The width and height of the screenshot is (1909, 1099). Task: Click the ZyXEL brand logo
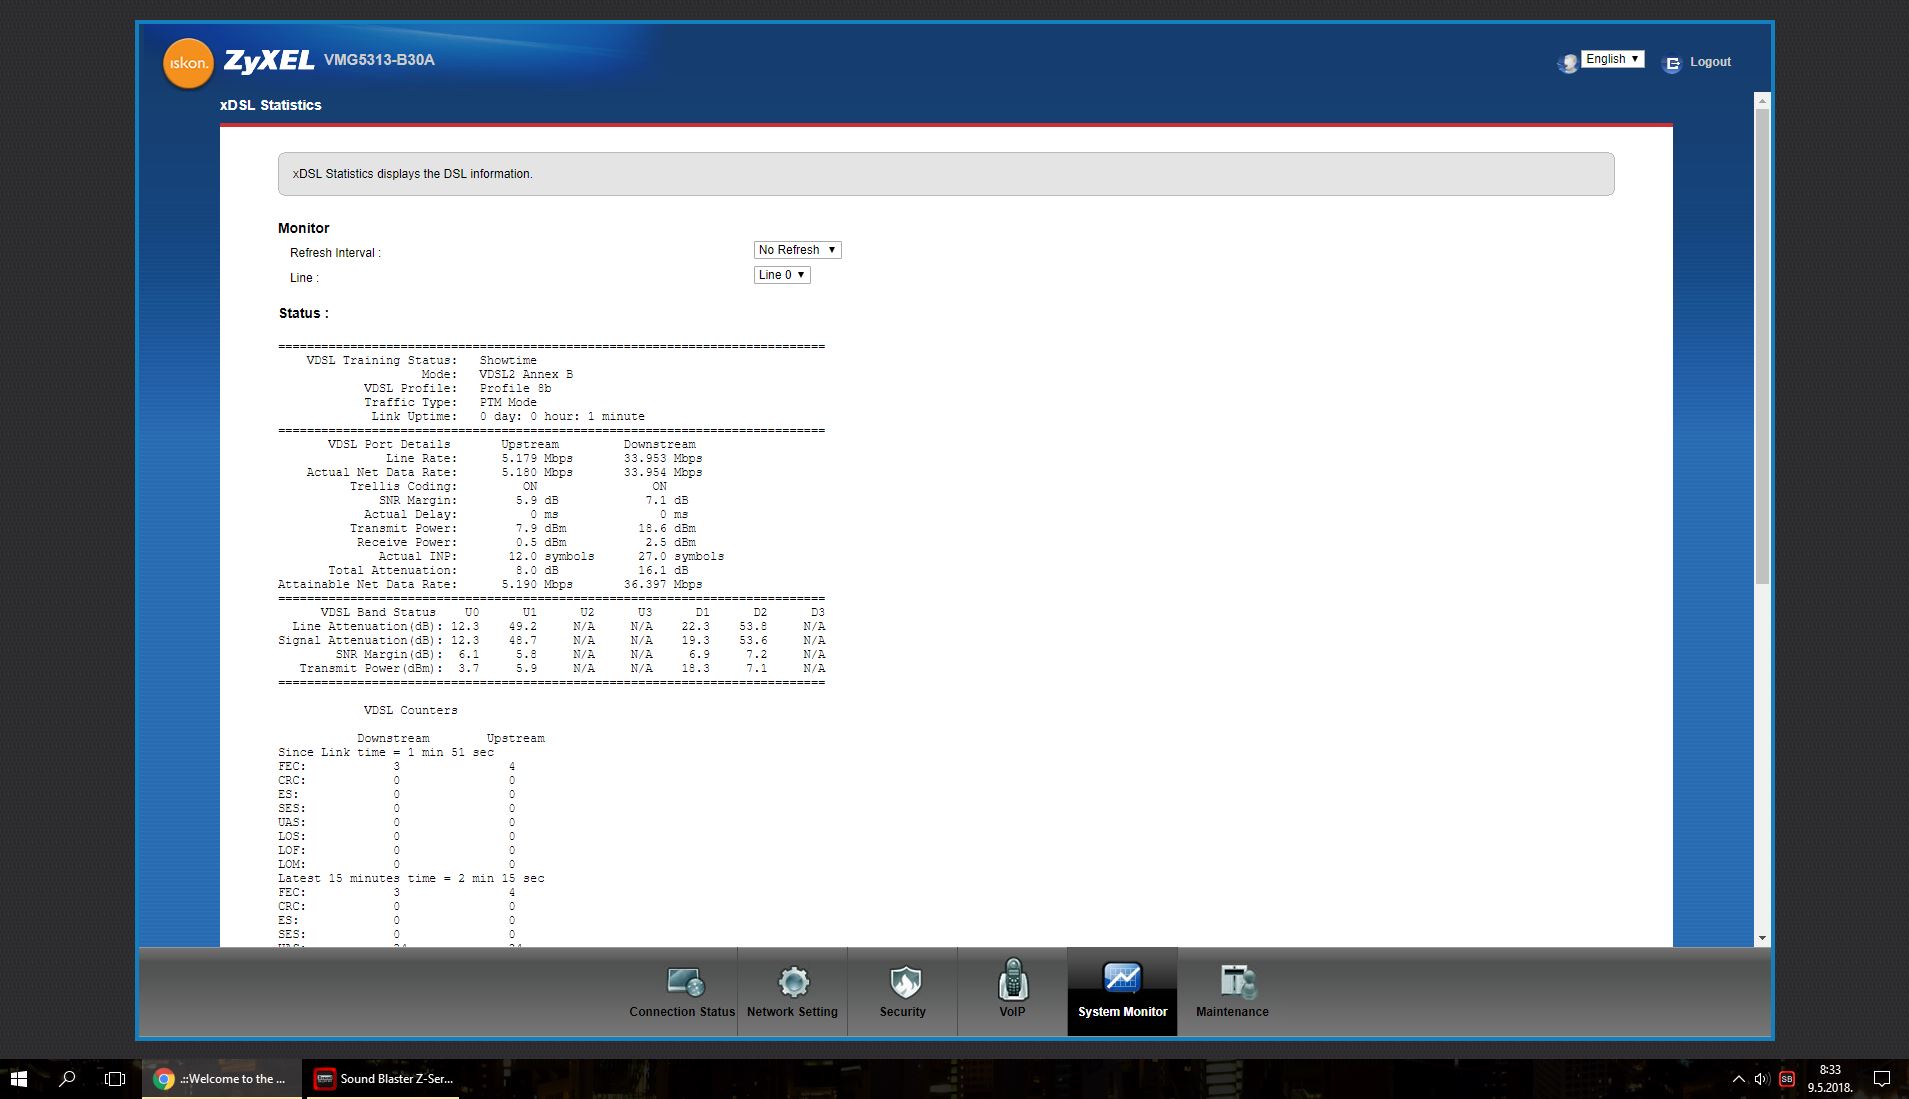coord(268,61)
